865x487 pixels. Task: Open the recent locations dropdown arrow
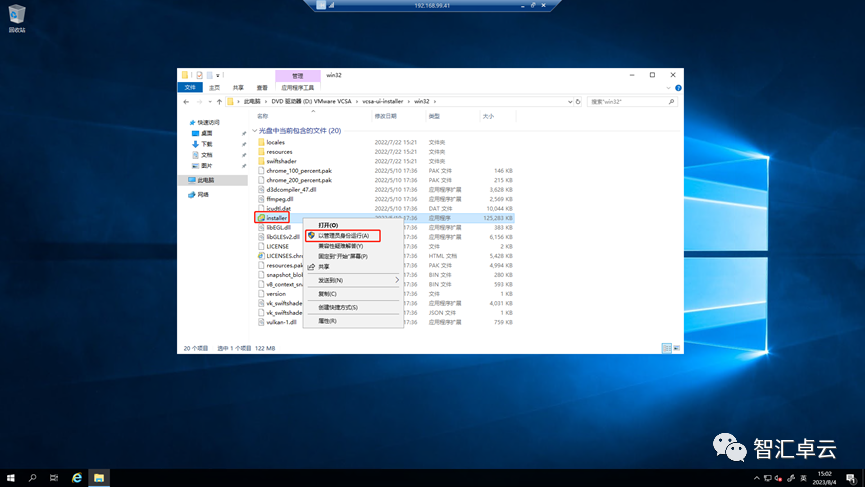(210, 101)
